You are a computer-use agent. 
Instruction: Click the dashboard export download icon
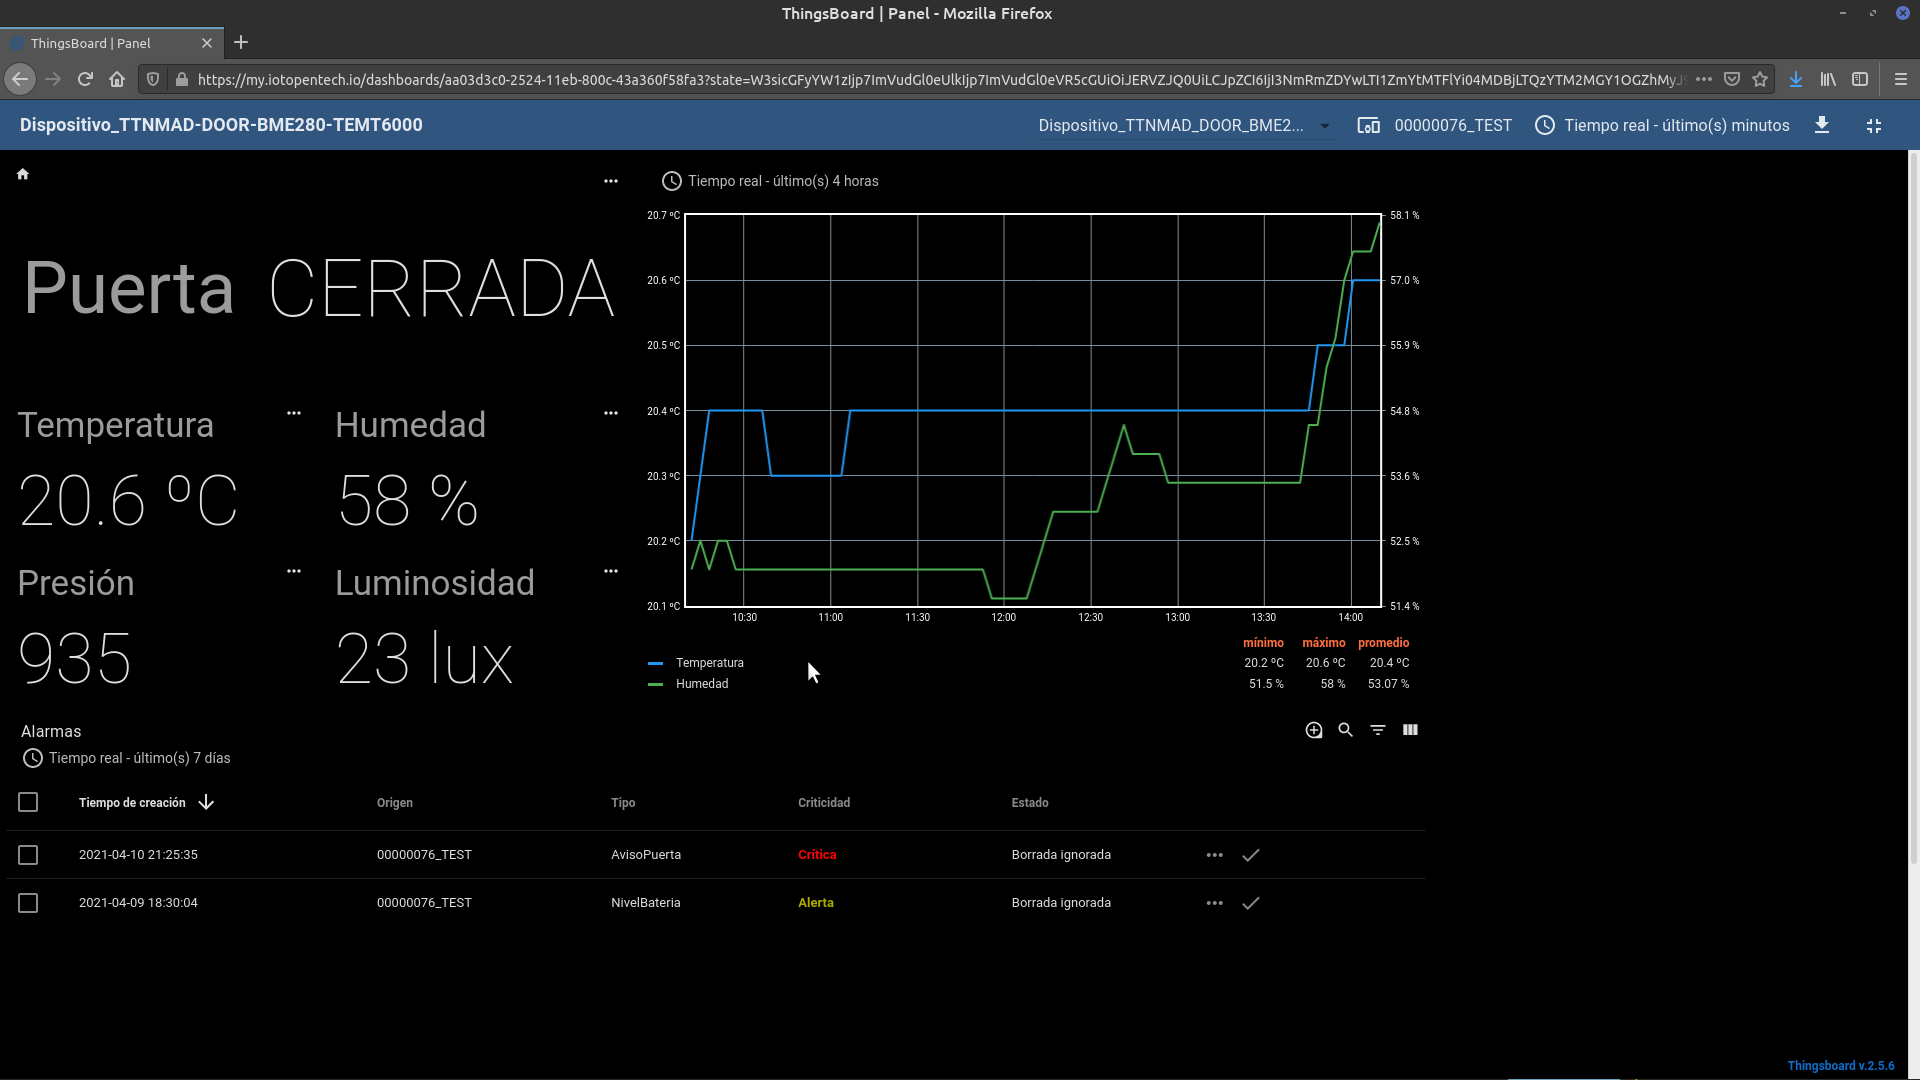pyautogui.click(x=1822, y=125)
